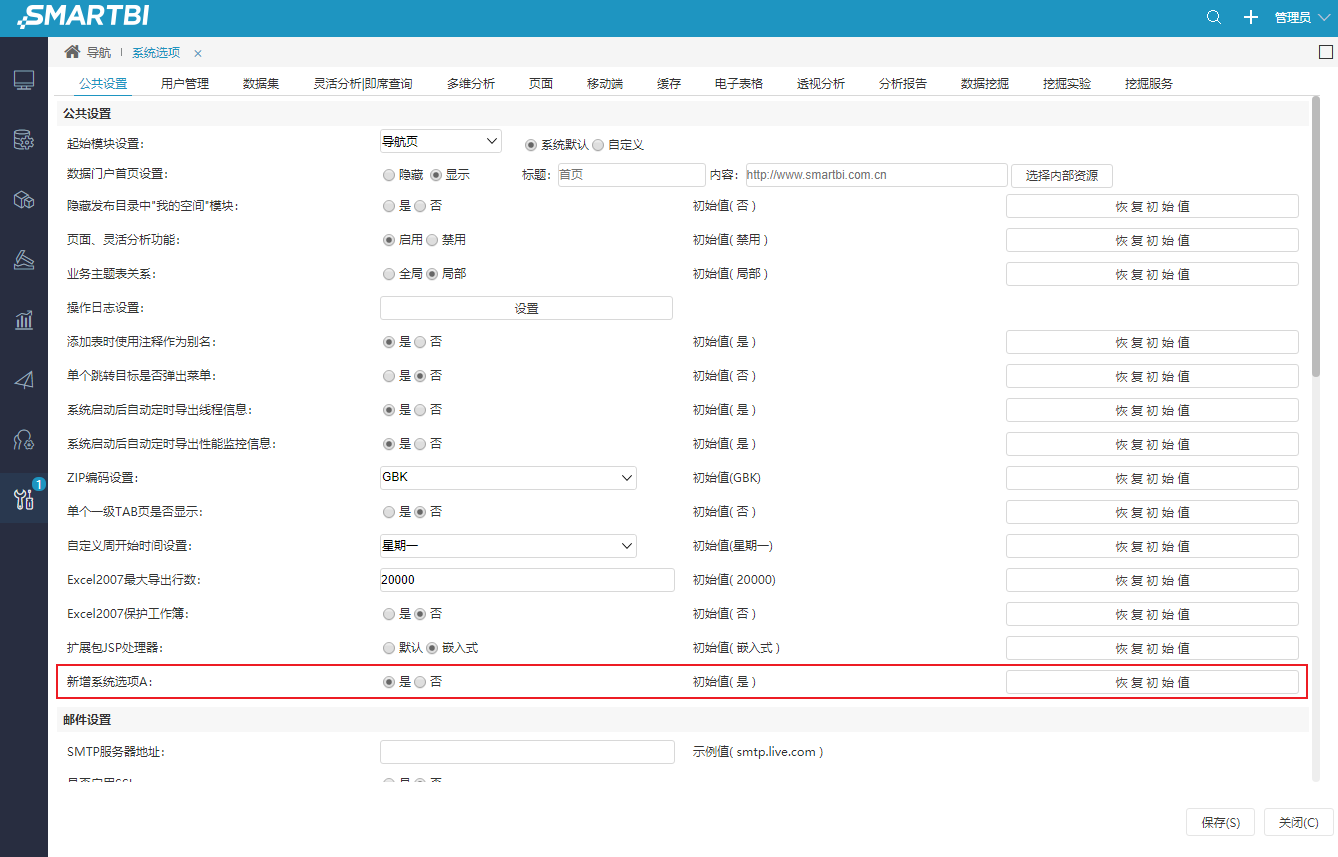Open the 缓存 tab
Image resolution: width=1338 pixels, height=857 pixels.
(x=669, y=83)
